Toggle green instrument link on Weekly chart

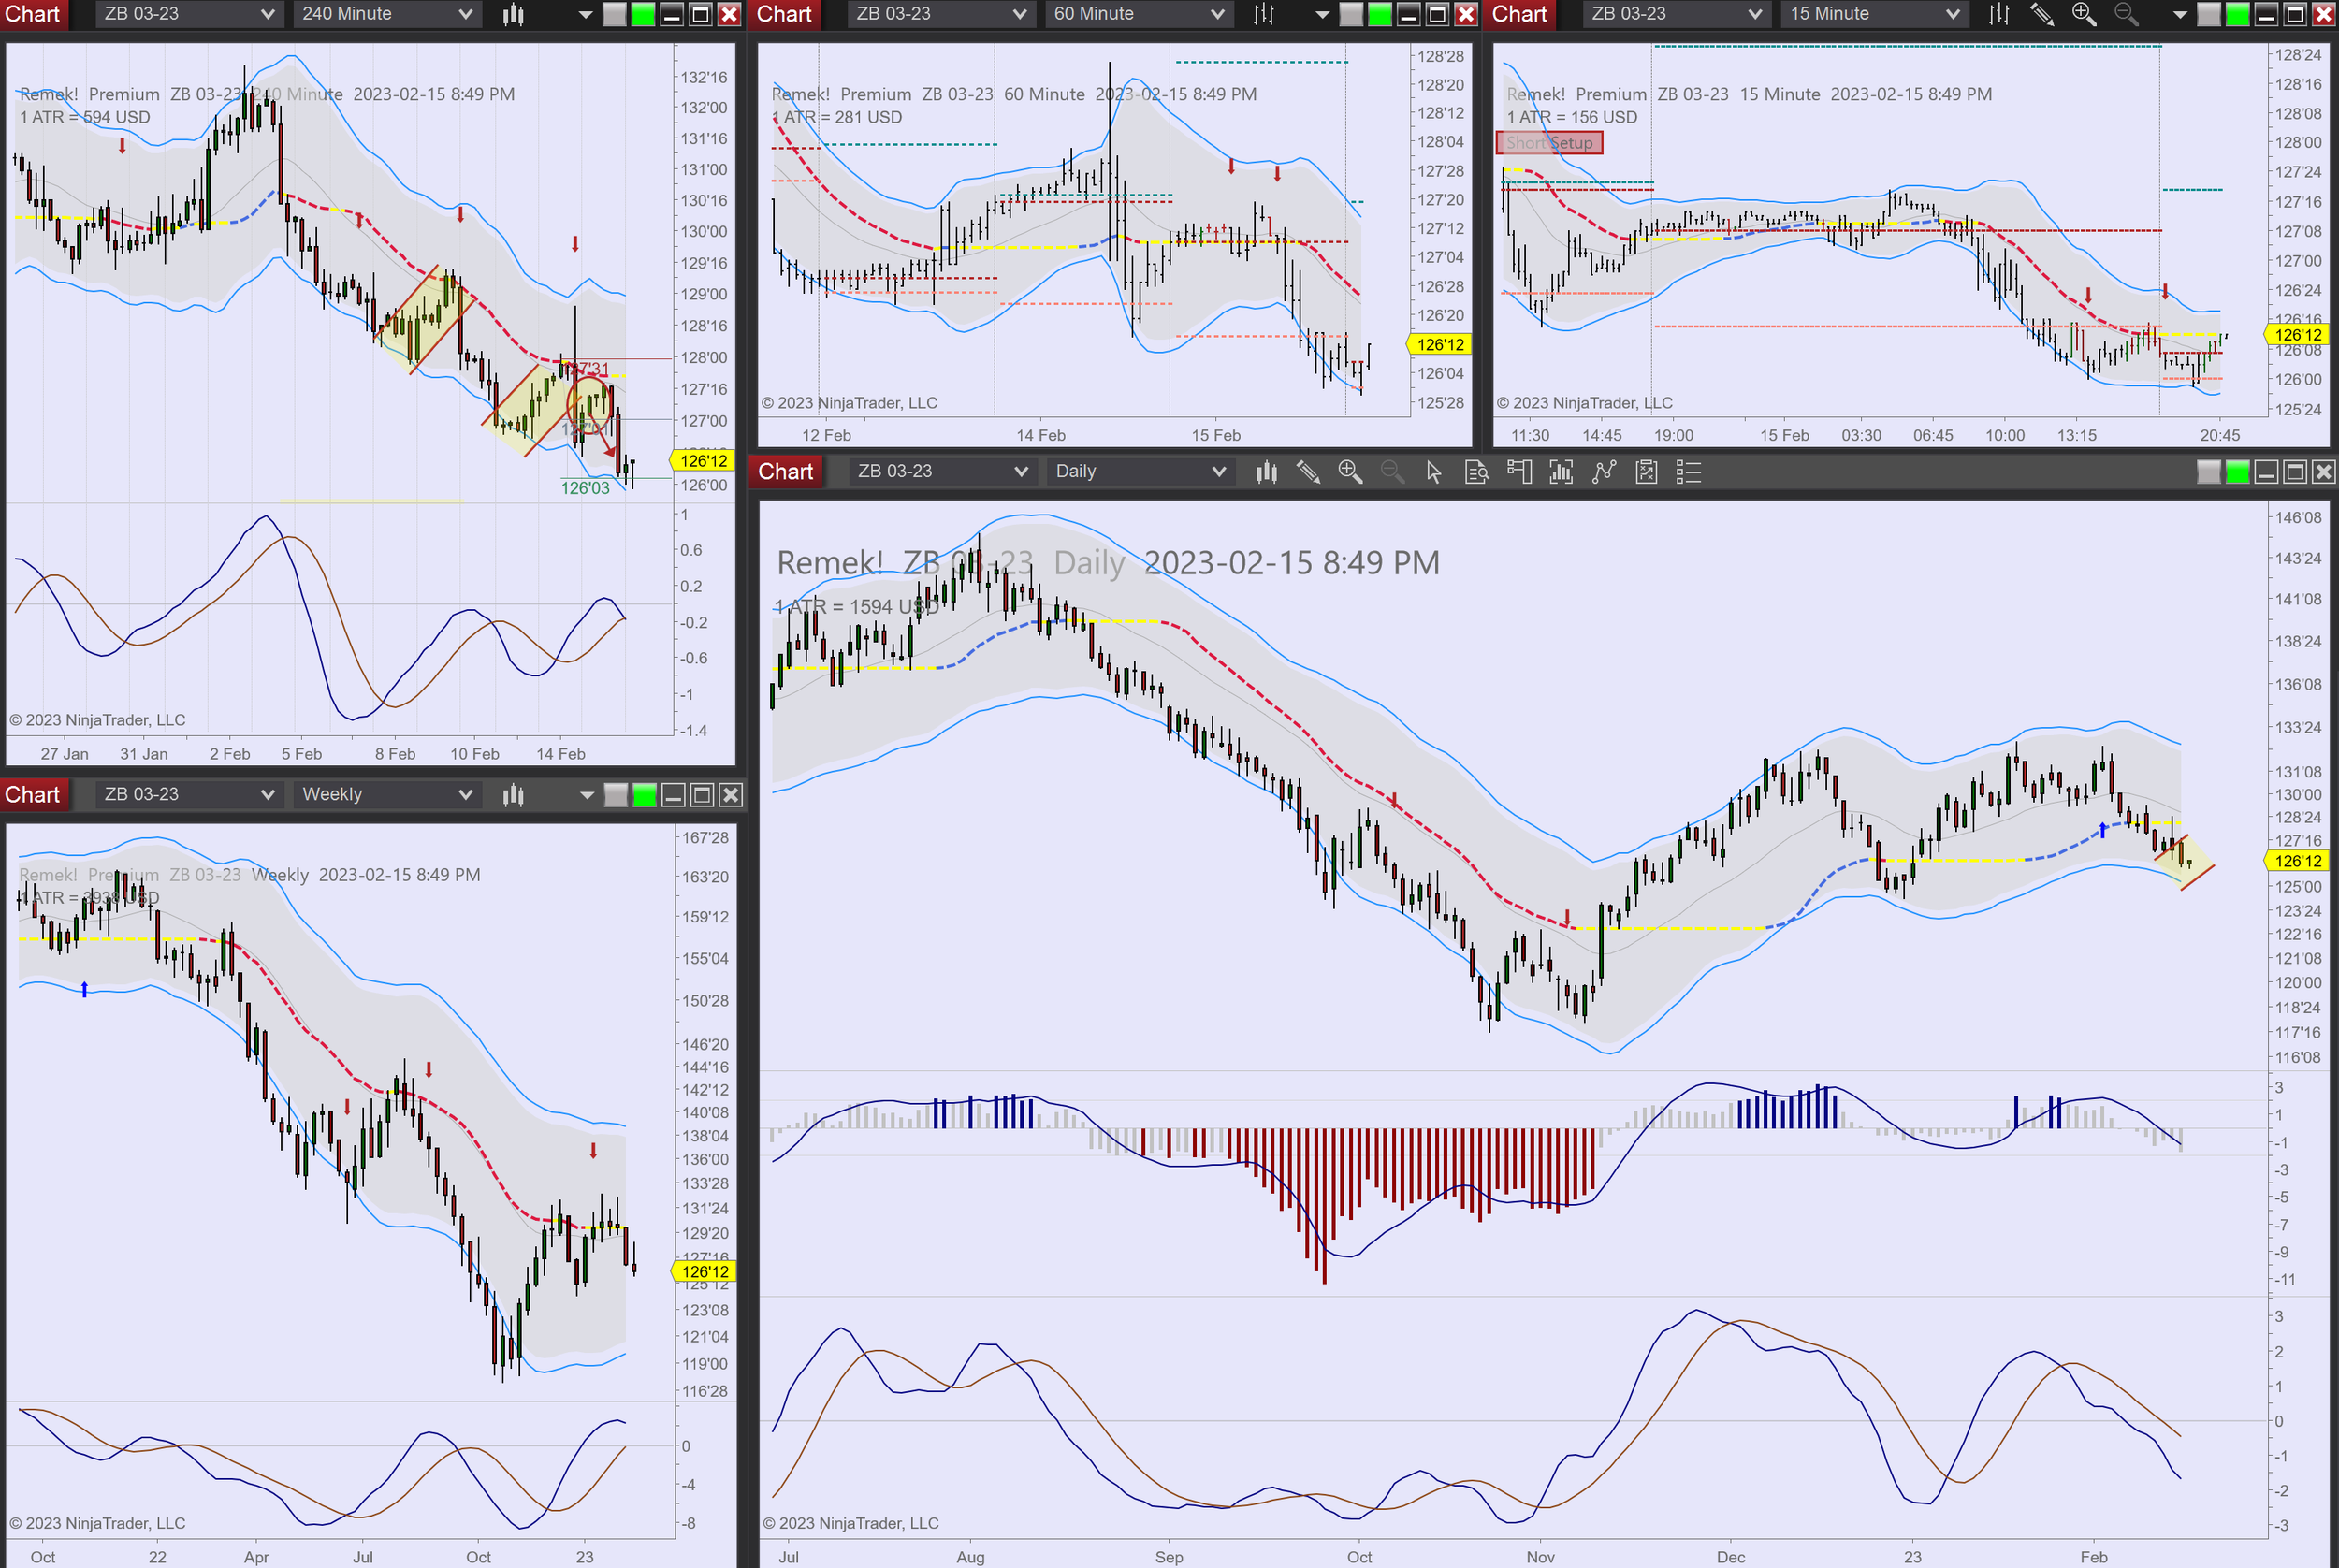[x=645, y=795]
